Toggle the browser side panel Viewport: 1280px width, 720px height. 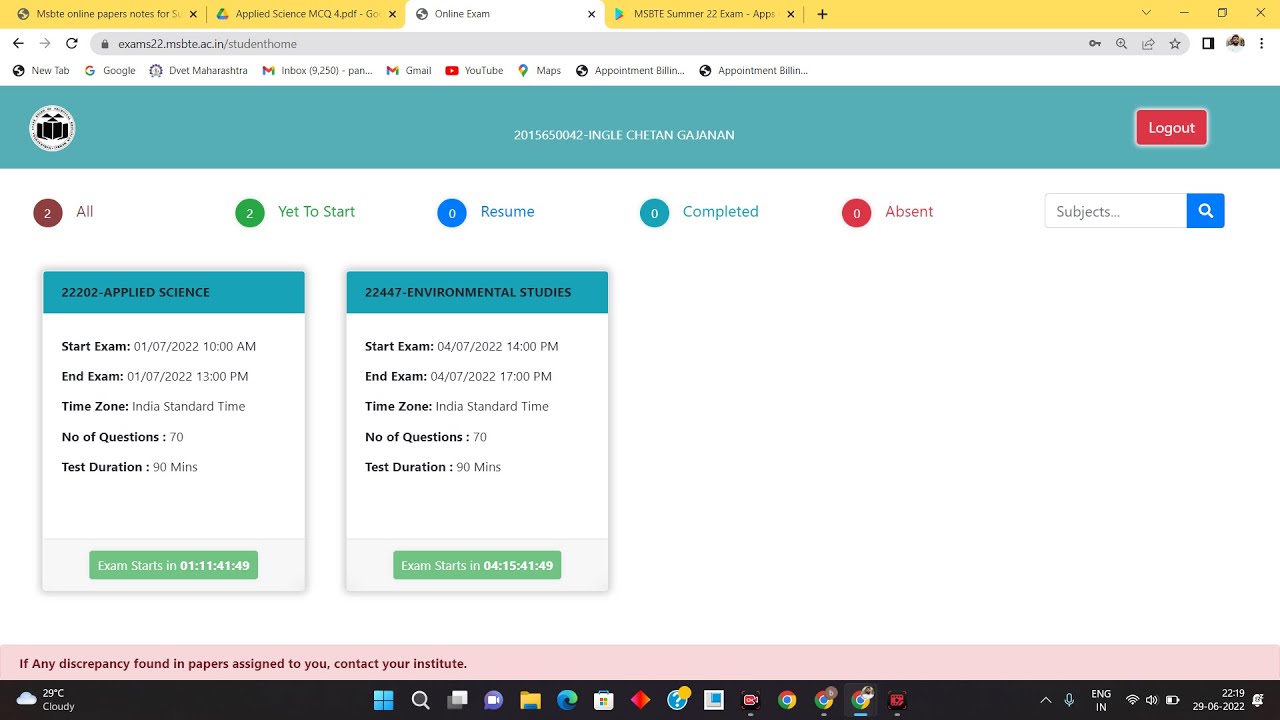1208,43
